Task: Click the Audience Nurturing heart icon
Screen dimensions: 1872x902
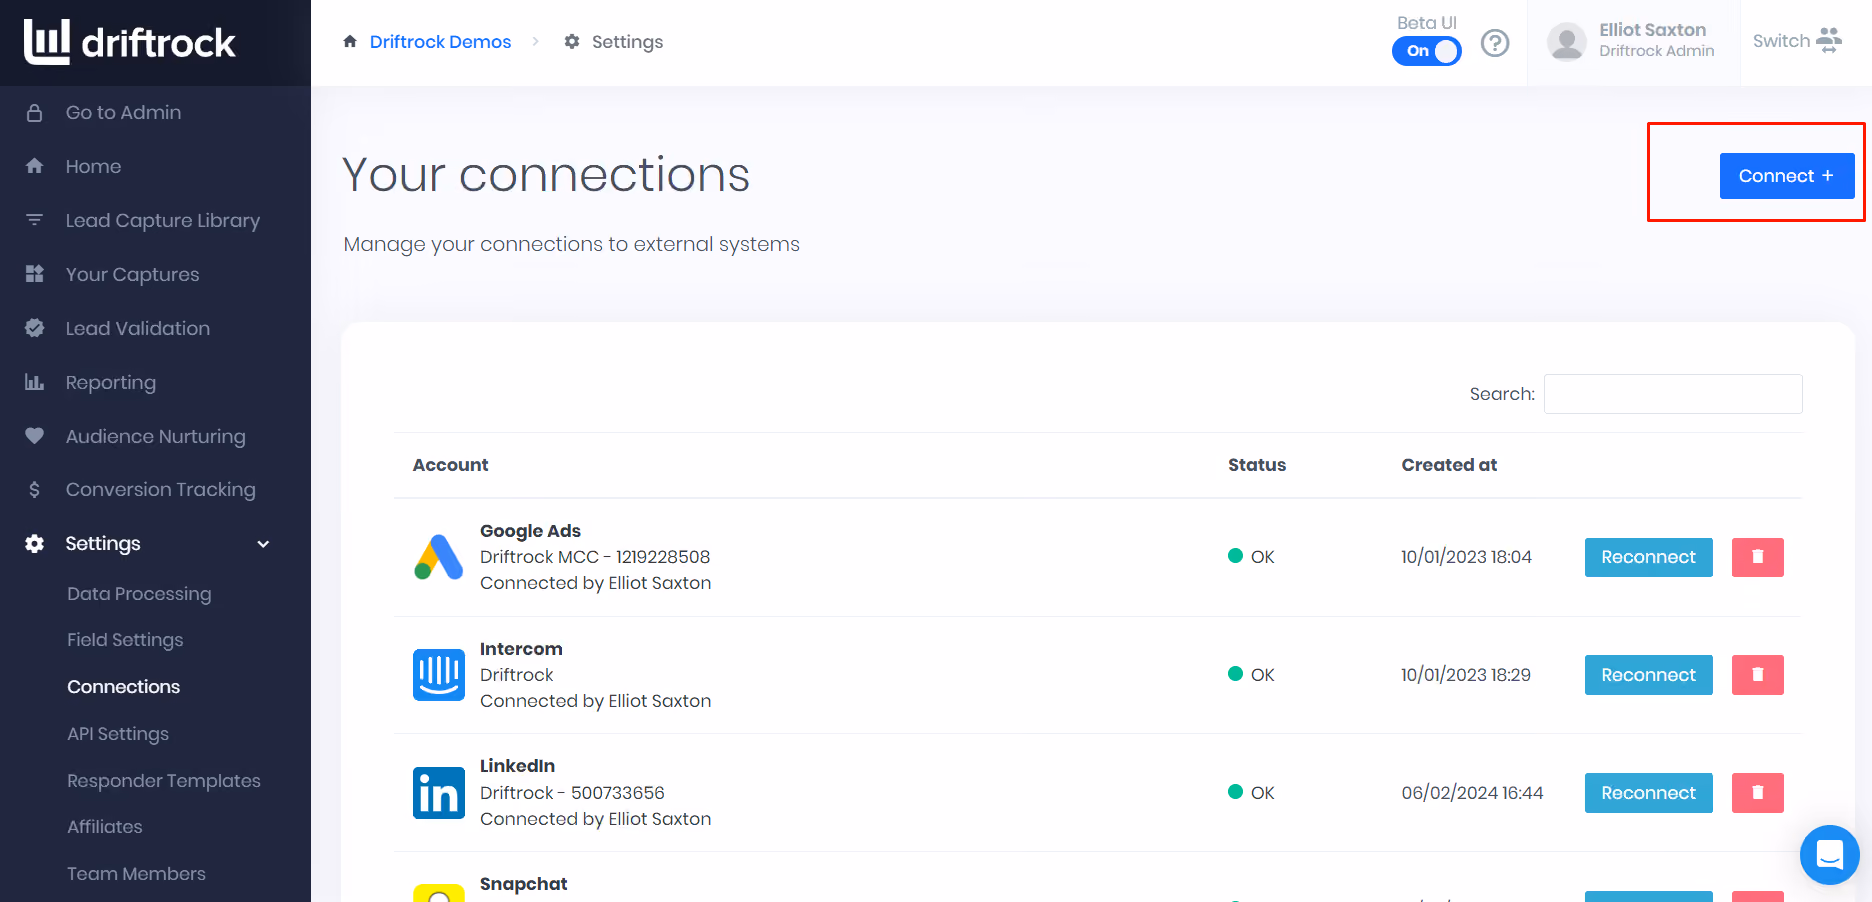Action: point(34,436)
